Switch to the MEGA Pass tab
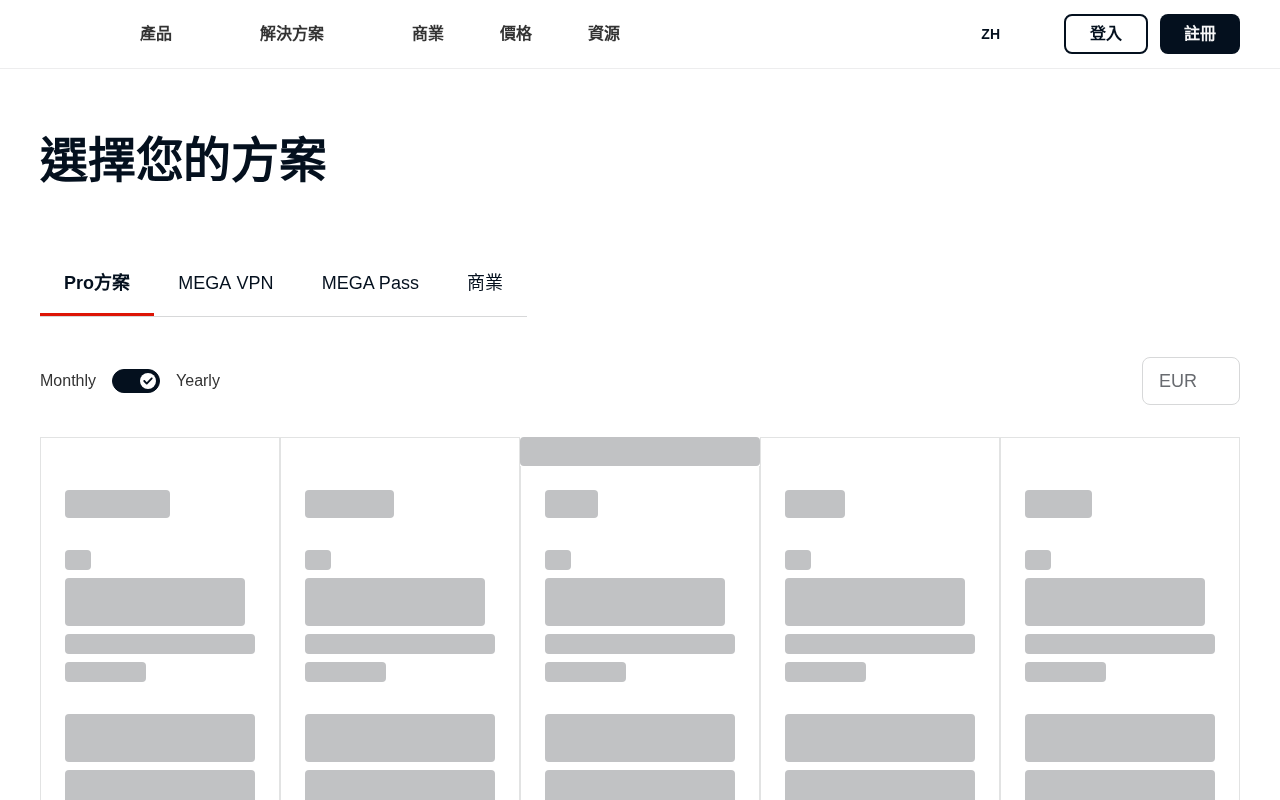Viewport: 1280px width, 800px height. [x=370, y=283]
